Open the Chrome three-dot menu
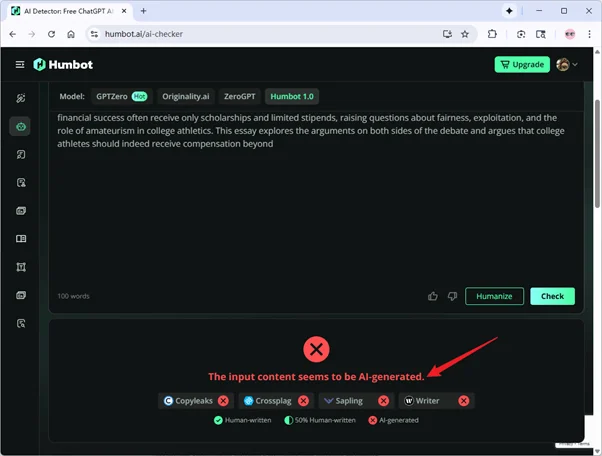 pyautogui.click(x=590, y=33)
